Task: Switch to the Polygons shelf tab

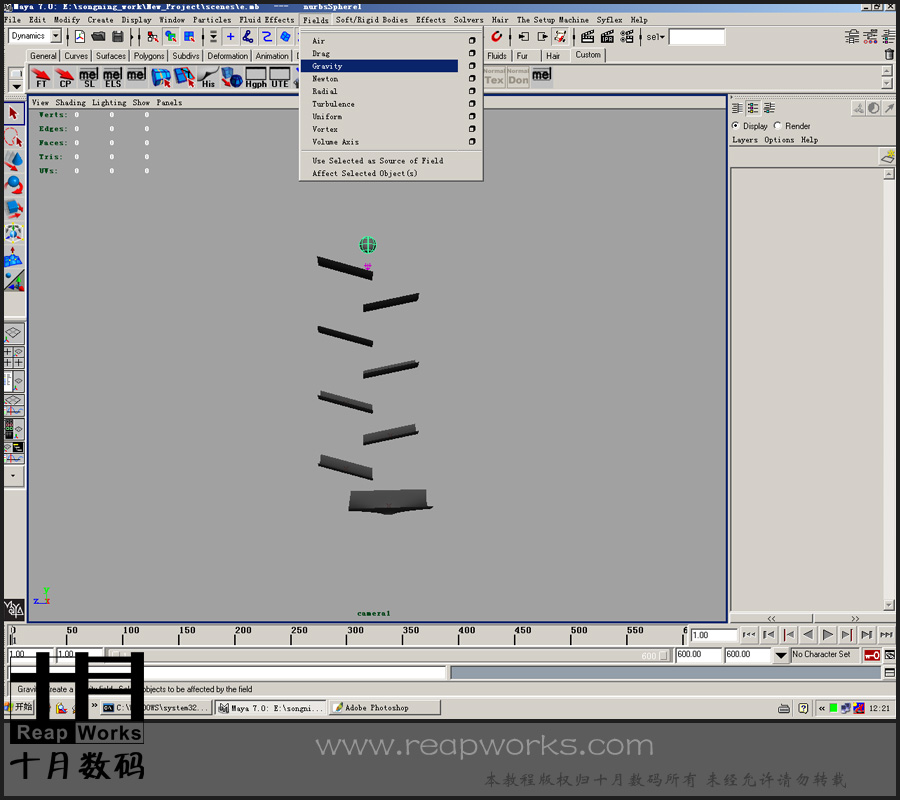Action: coord(149,56)
